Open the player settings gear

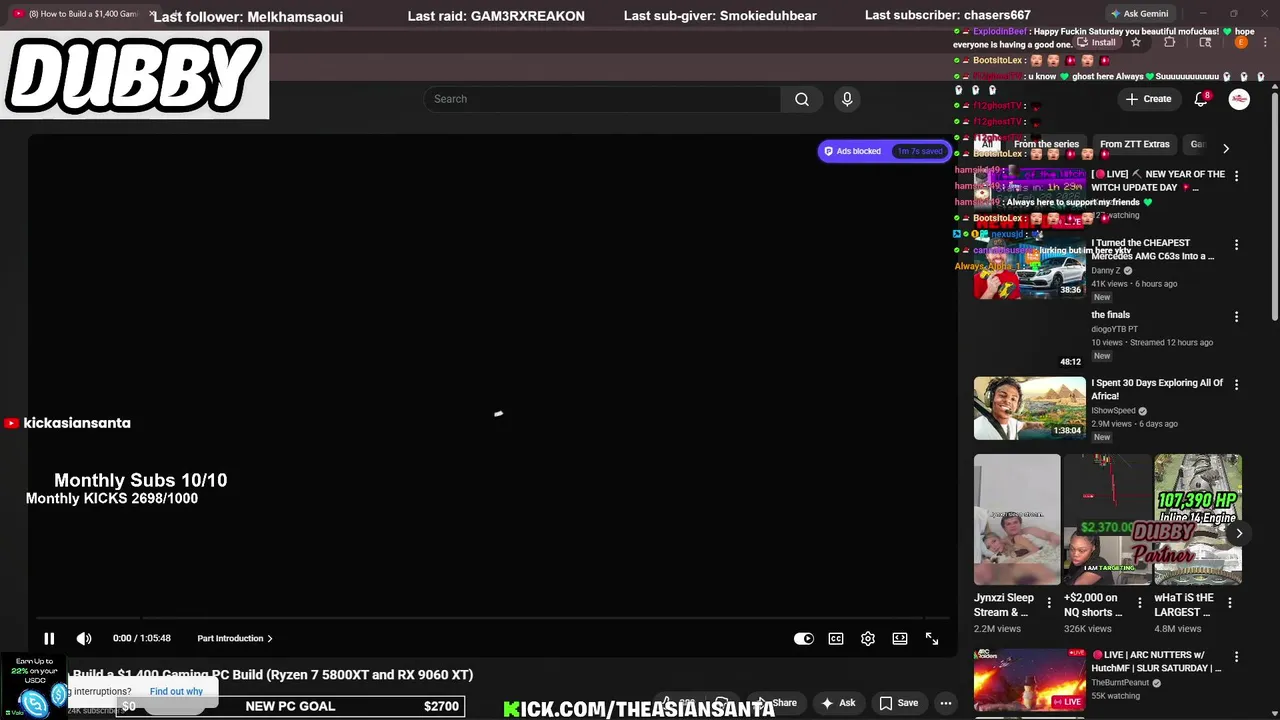[868, 638]
